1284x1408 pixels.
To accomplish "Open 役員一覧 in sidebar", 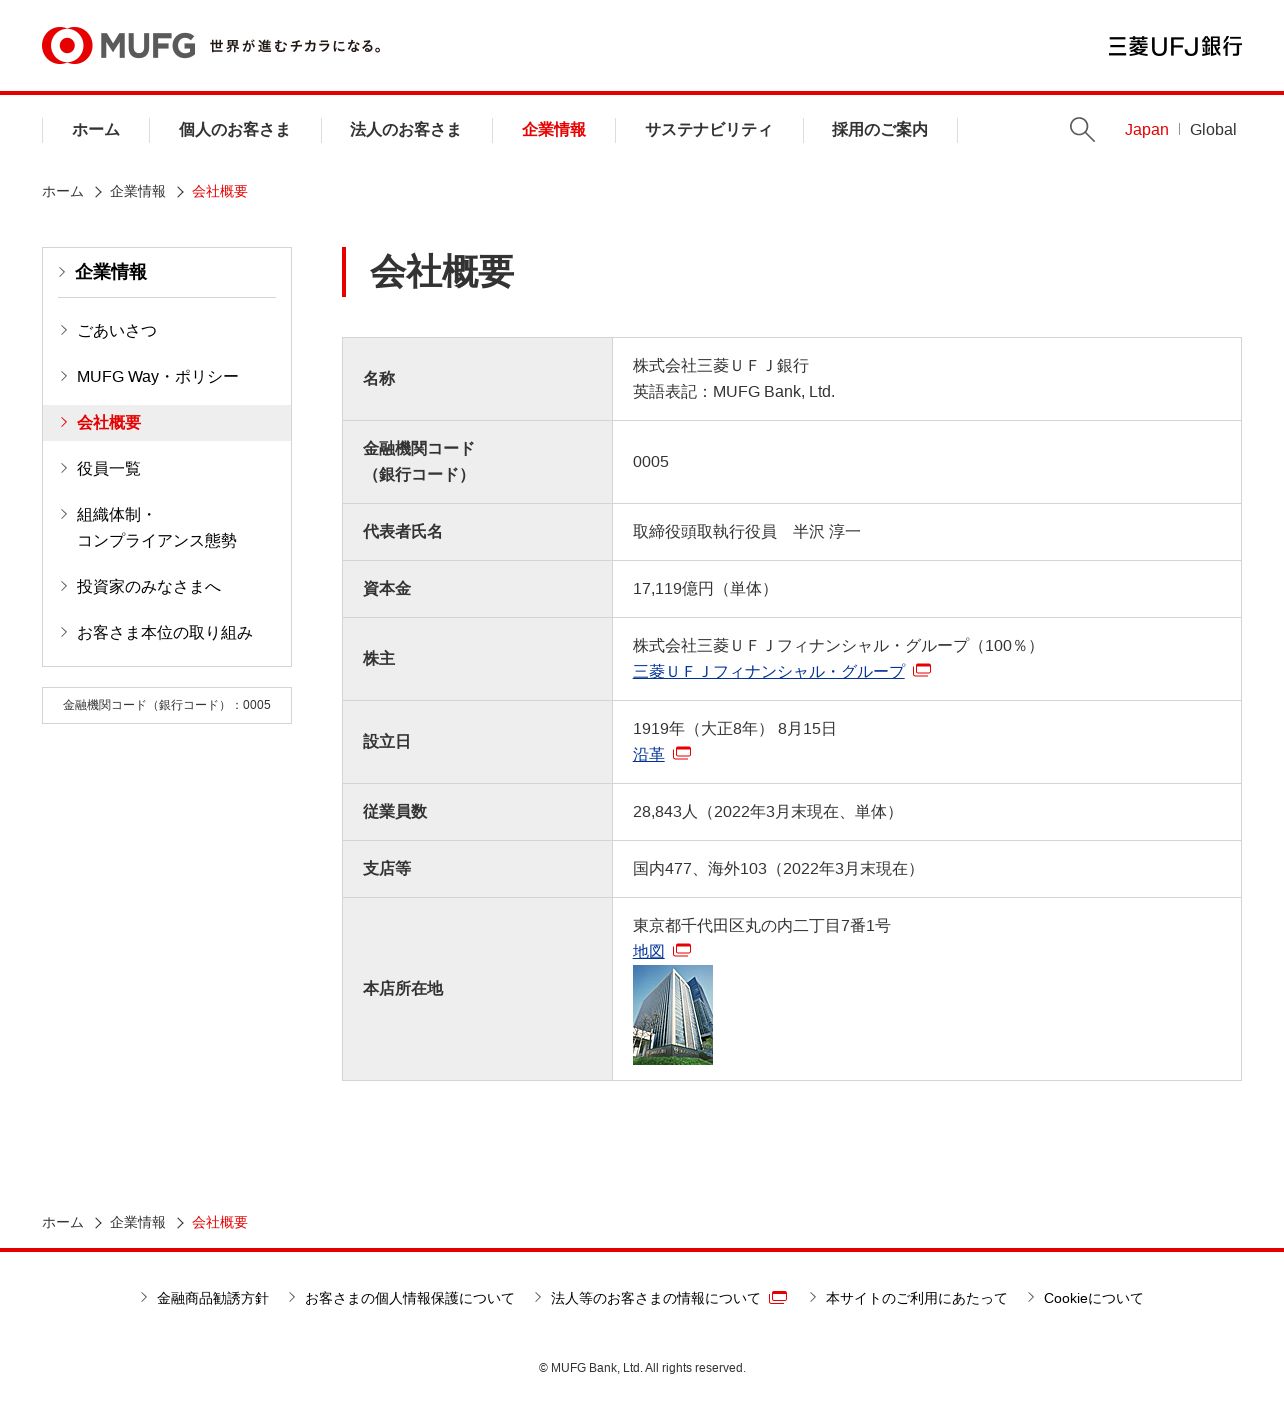I will (x=109, y=469).
